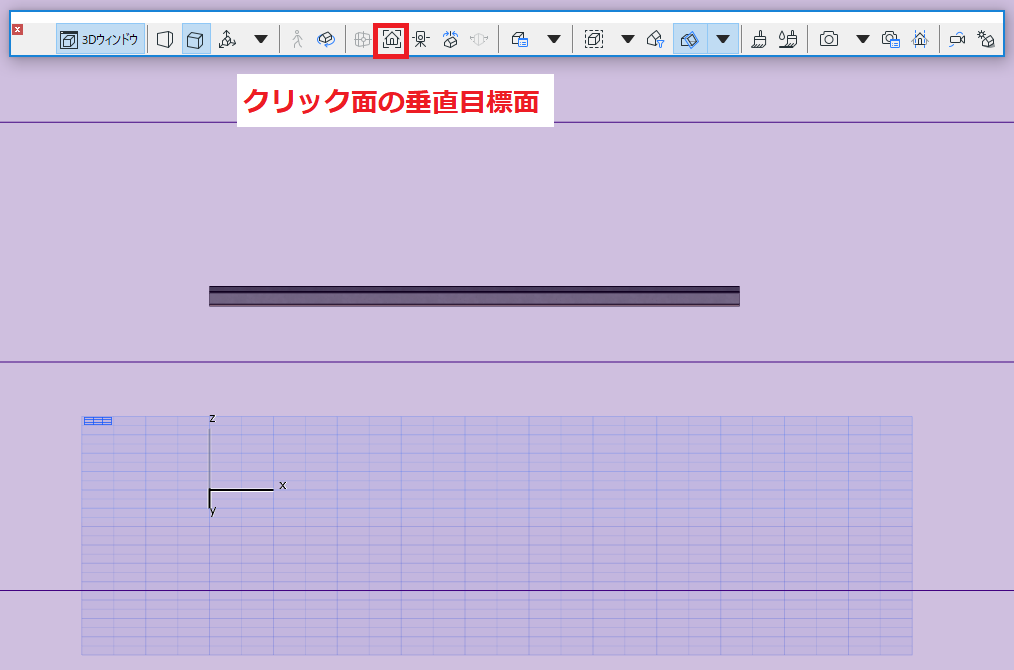Expand the 3D styles dropdown arrow

[x=554, y=39]
